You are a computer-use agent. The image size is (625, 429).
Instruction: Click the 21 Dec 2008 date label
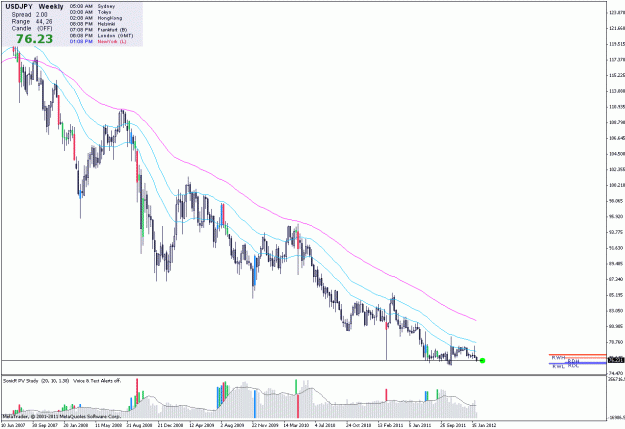(x=171, y=425)
